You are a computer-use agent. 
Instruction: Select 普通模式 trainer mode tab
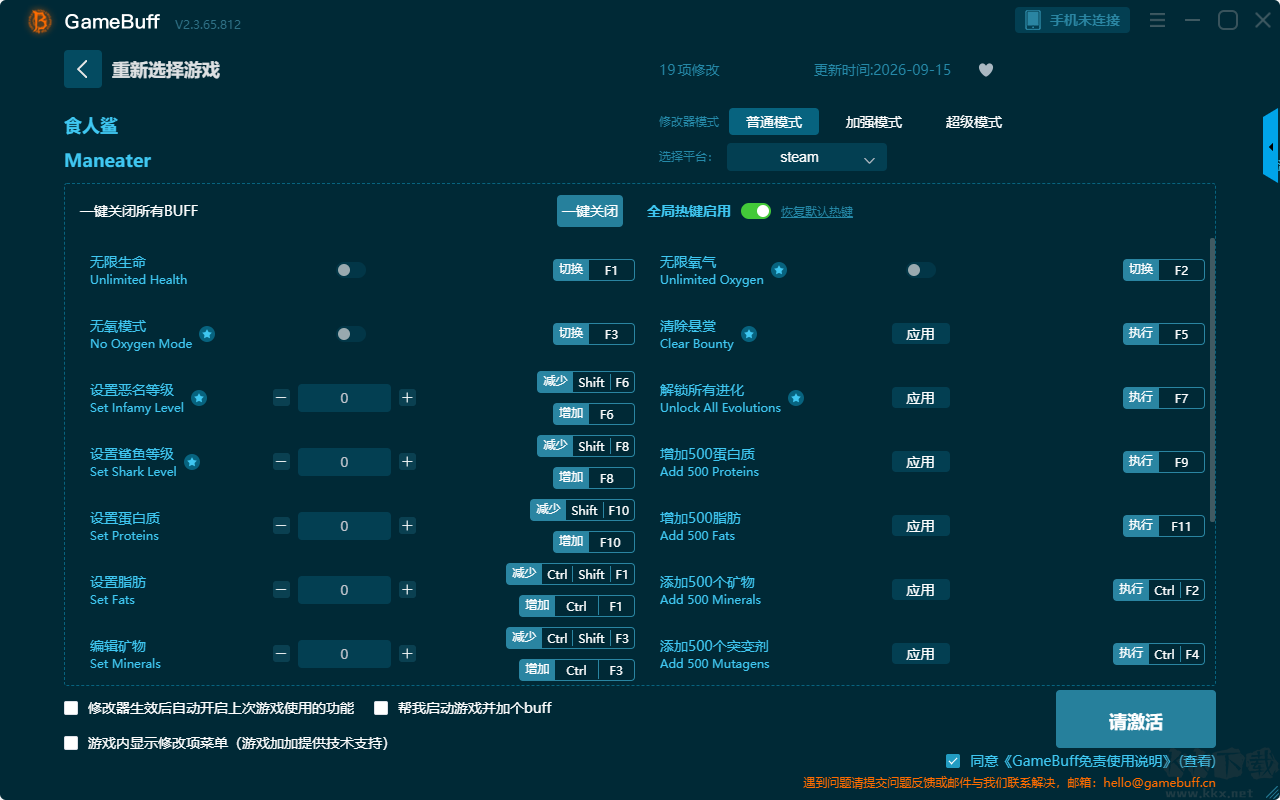point(774,122)
